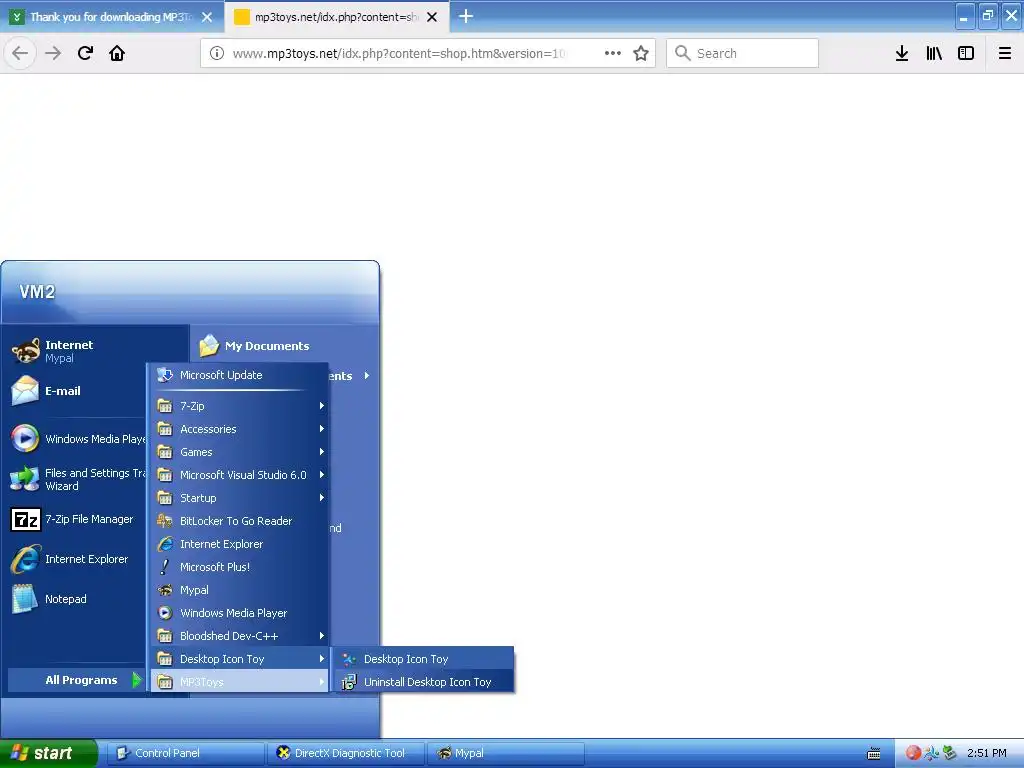Click the Windows start button
This screenshot has height=768, width=1024.
[48, 753]
